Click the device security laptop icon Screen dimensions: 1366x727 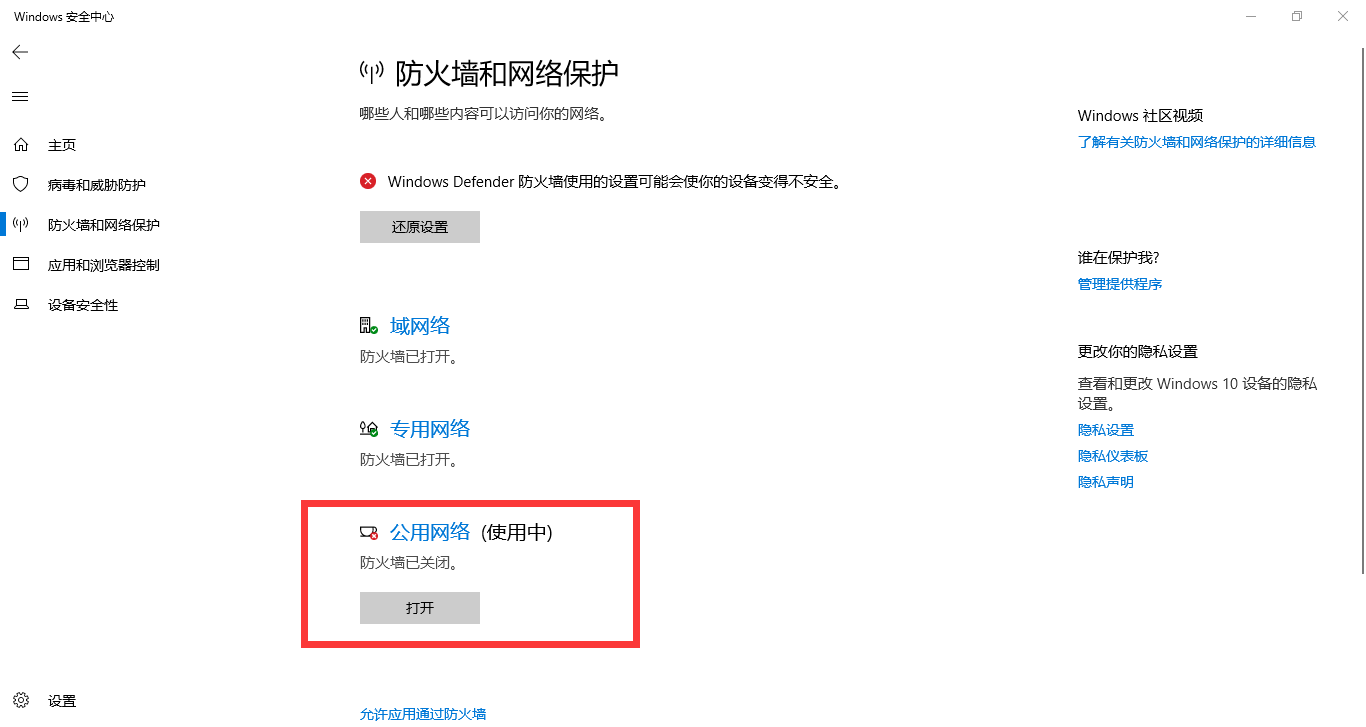tap(20, 305)
